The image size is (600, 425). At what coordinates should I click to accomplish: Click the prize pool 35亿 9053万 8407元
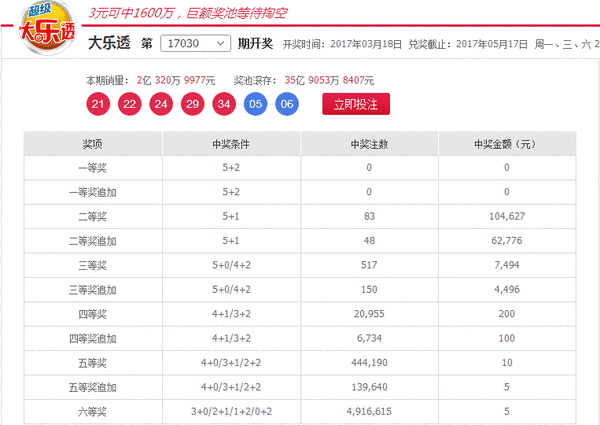pos(329,80)
